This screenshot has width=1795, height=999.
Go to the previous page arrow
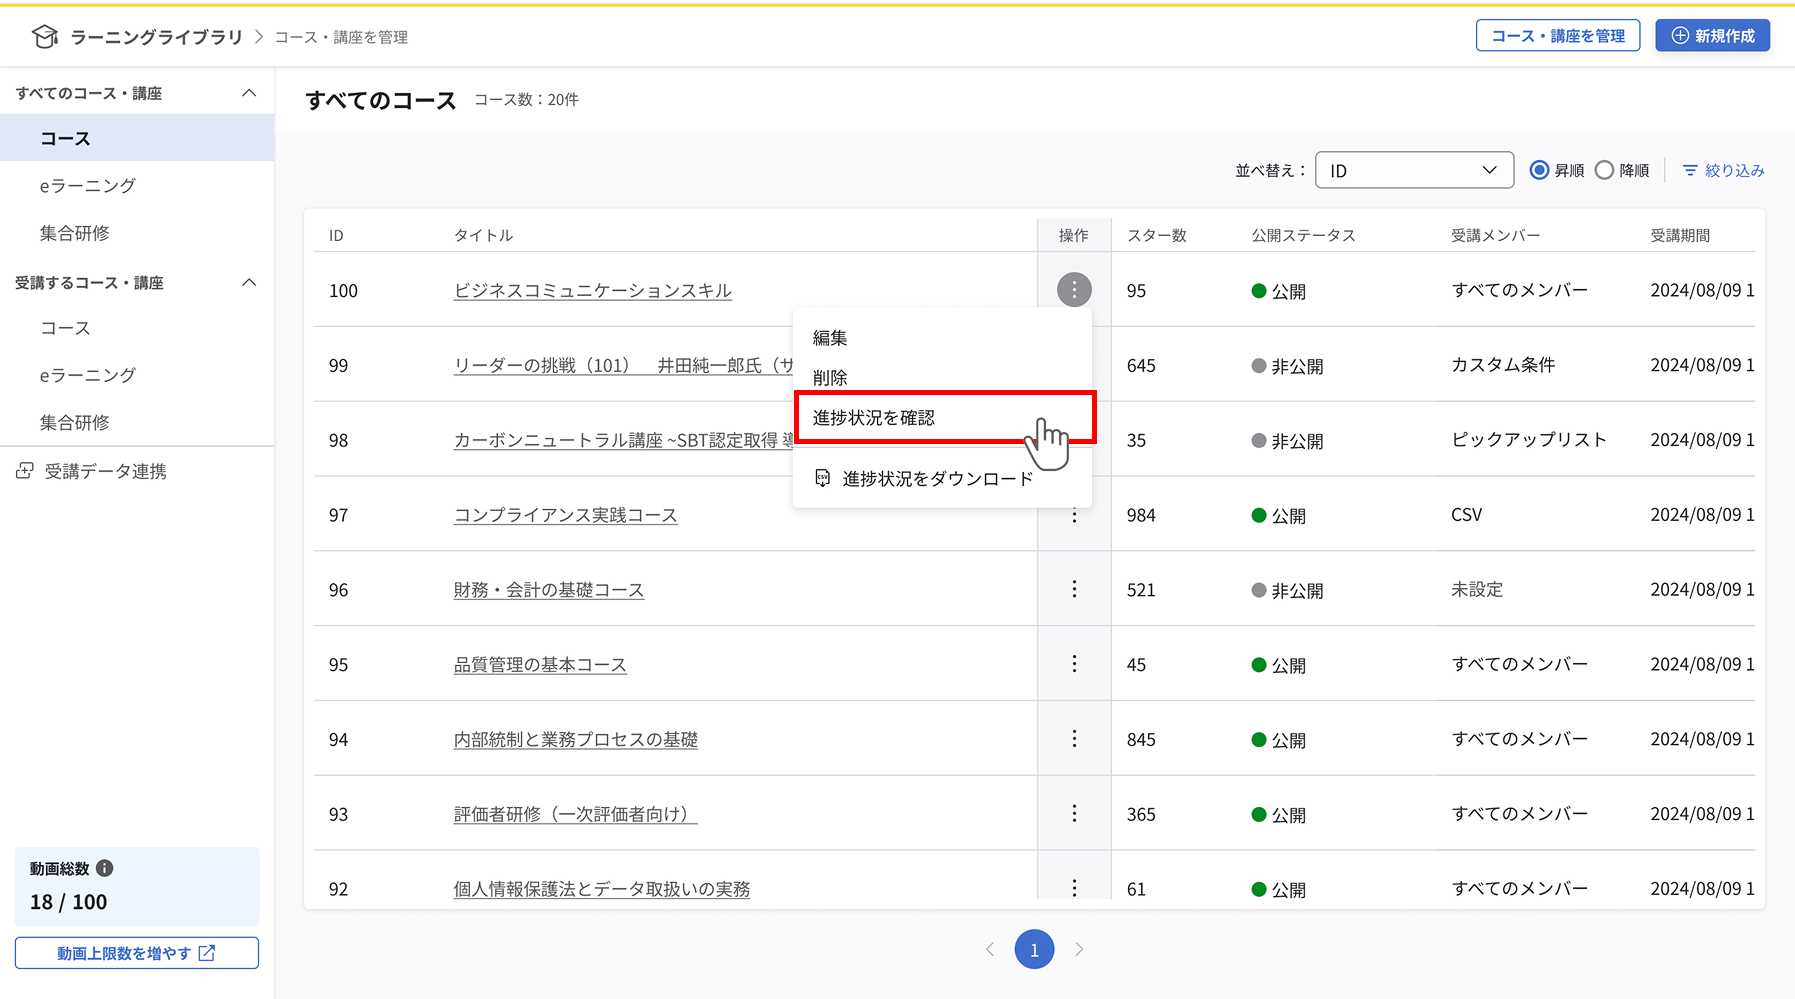tap(990, 949)
